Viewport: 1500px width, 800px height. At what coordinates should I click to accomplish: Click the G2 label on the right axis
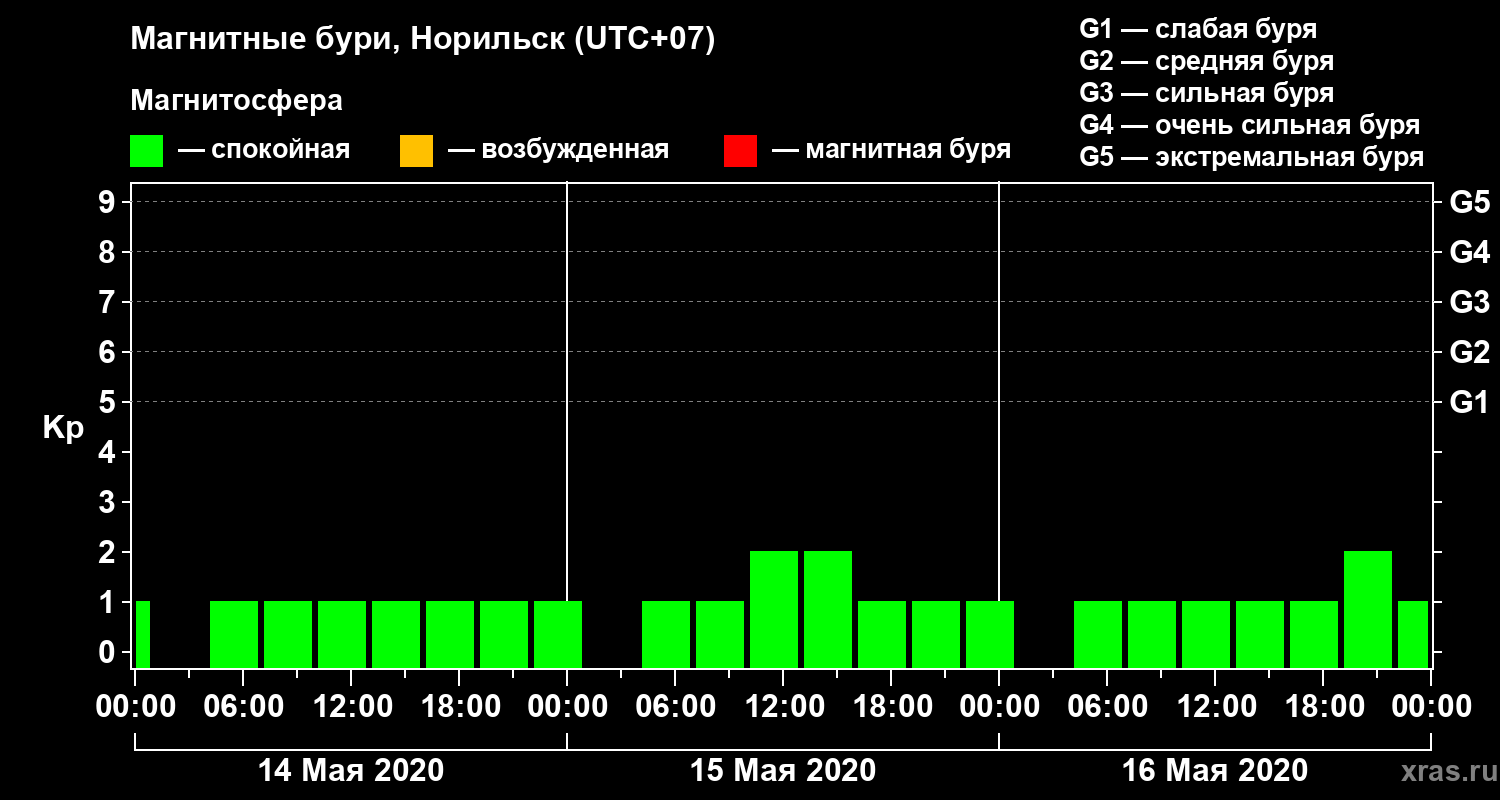point(1469,353)
